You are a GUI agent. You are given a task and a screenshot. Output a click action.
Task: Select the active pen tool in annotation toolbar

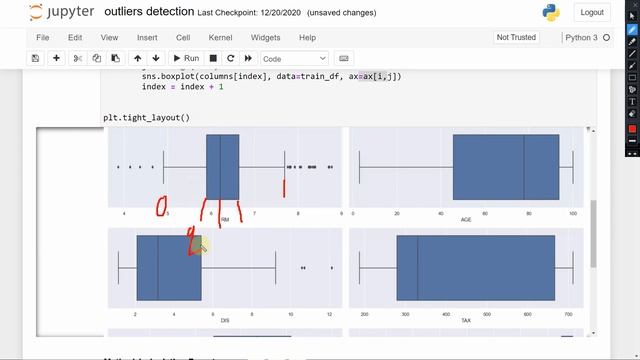coord(632,29)
